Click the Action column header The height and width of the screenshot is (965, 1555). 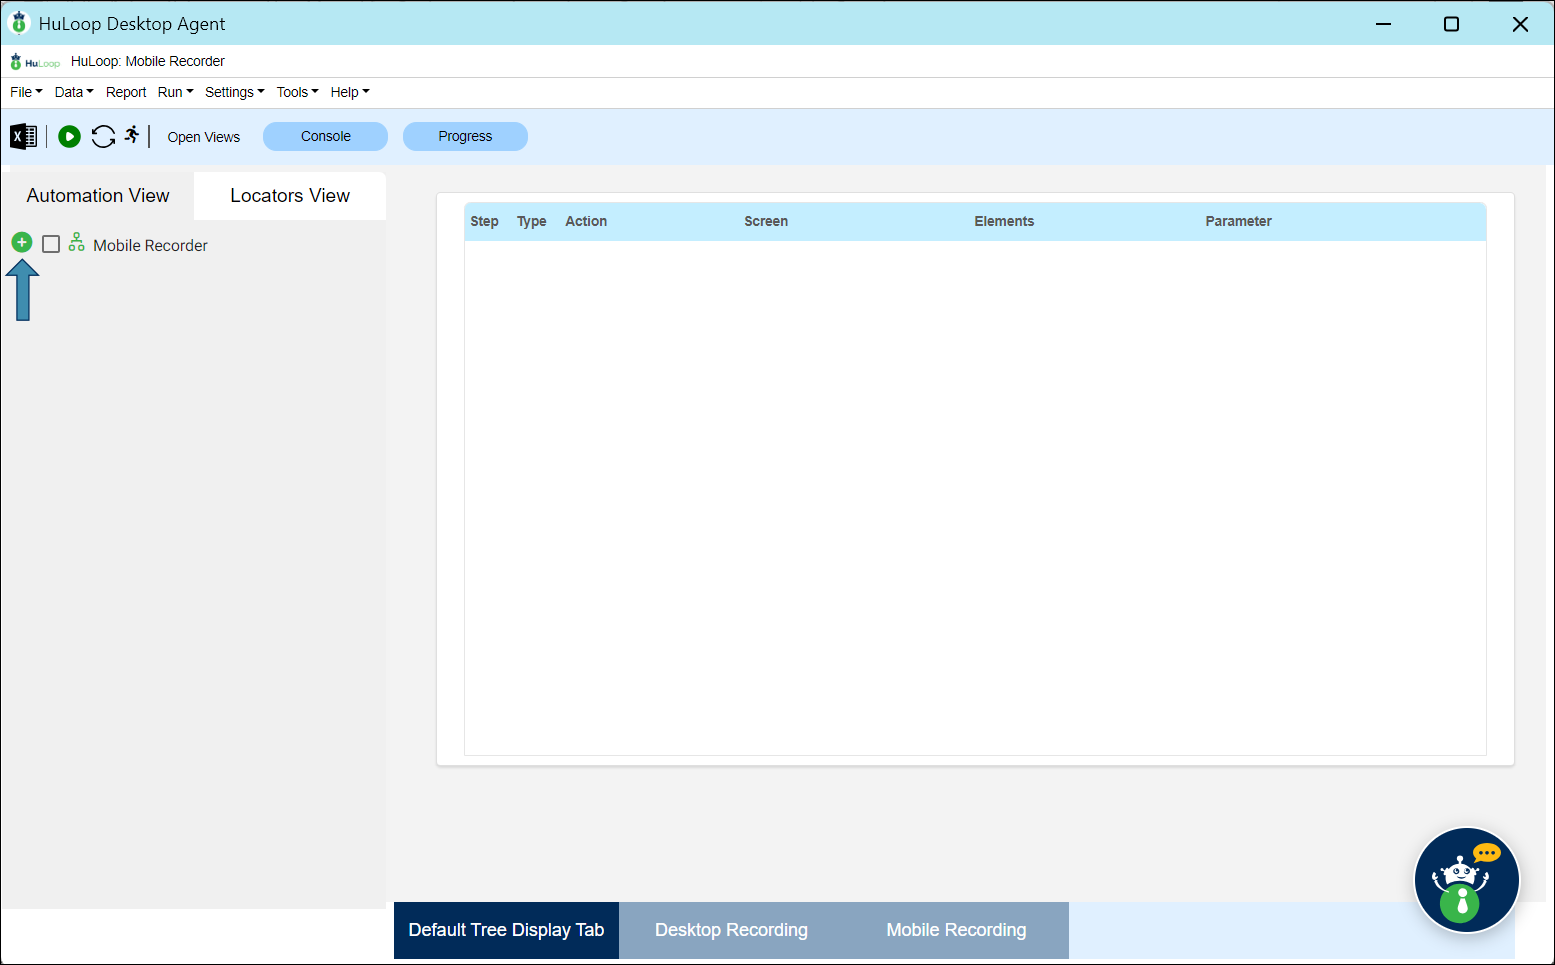point(586,221)
